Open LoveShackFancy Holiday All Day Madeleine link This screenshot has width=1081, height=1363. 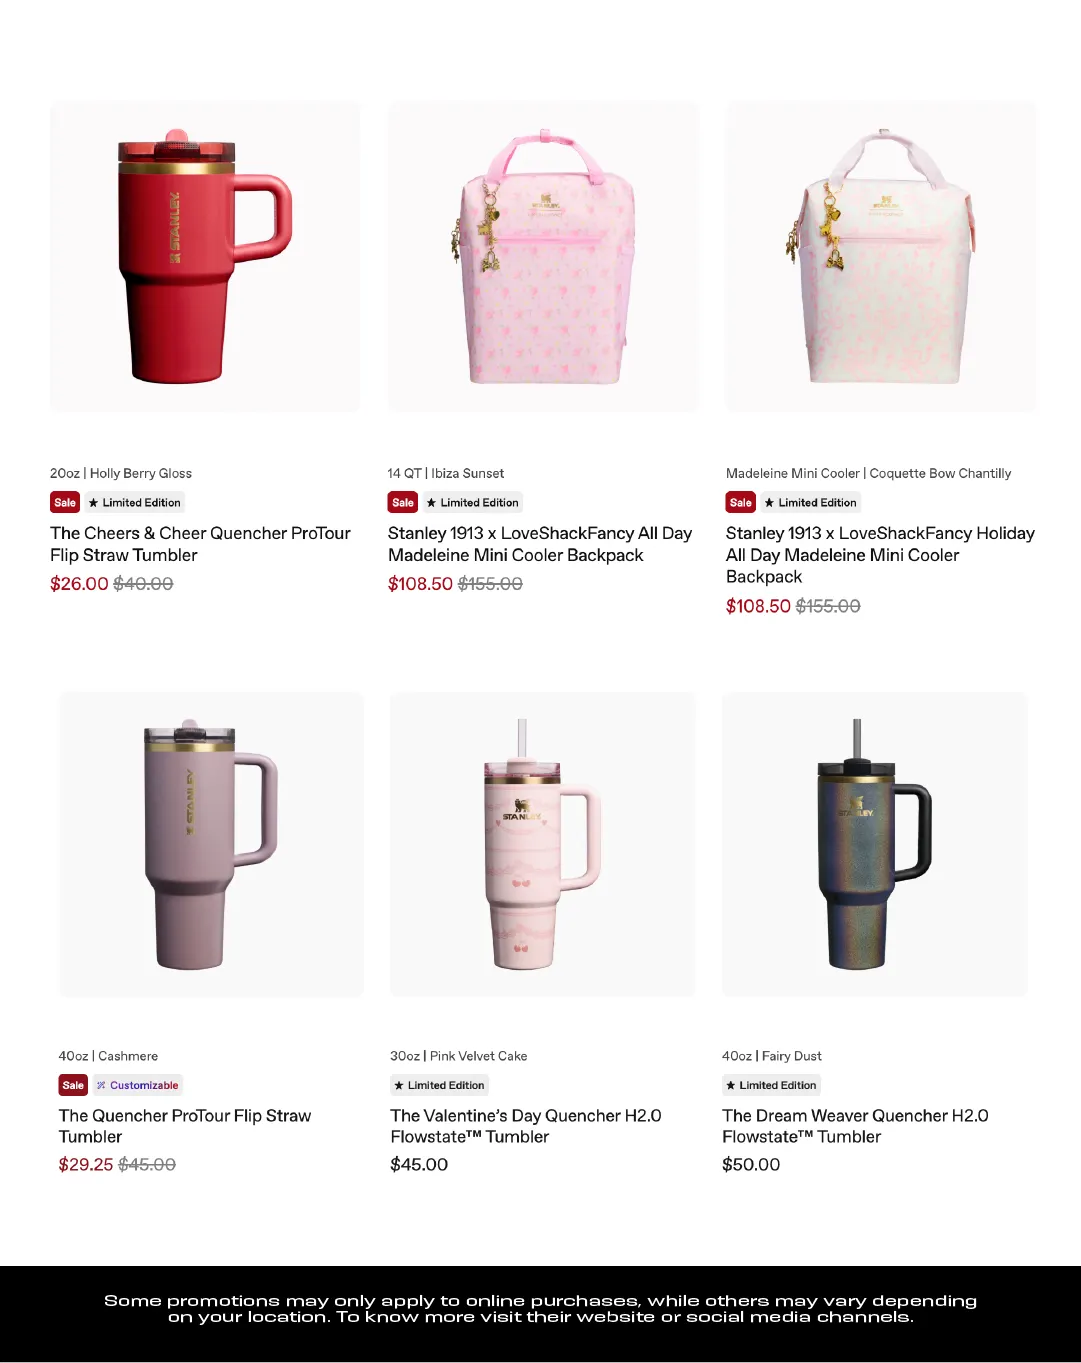tap(880, 555)
